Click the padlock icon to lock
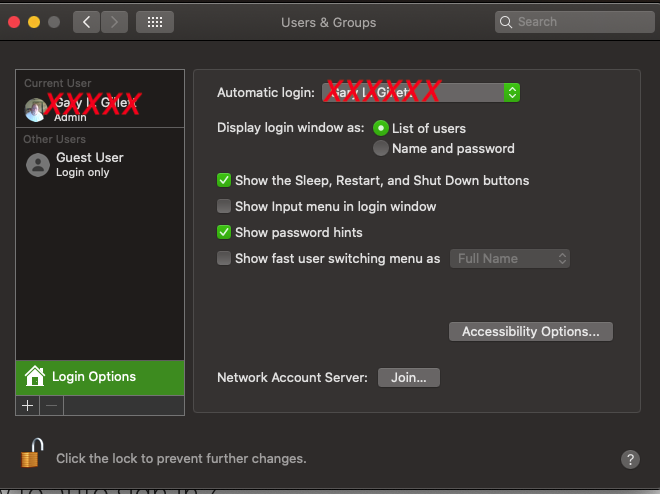Image resolution: width=660 pixels, height=494 pixels. click(x=31, y=454)
